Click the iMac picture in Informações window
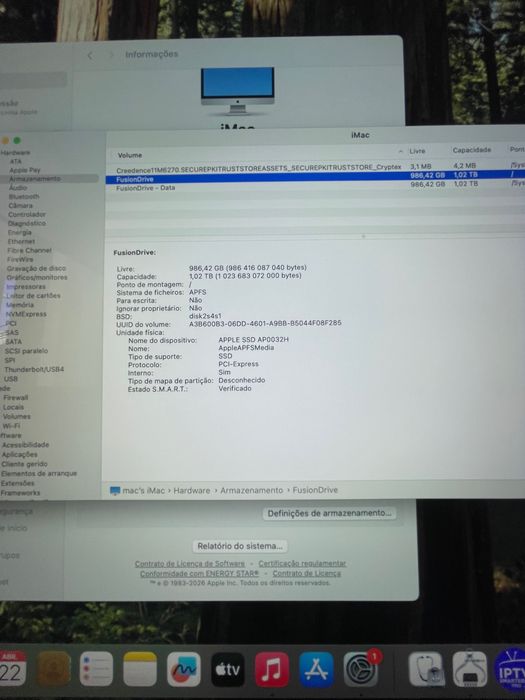This screenshot has height=700, width=525. point(237,90)
